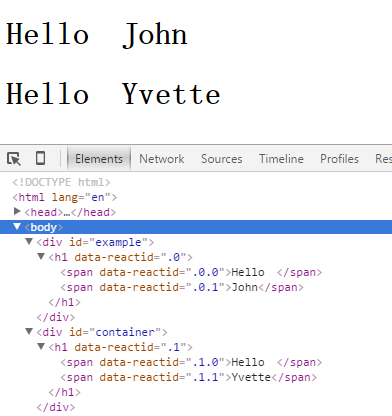Open the Network tab

coord(162,159)
